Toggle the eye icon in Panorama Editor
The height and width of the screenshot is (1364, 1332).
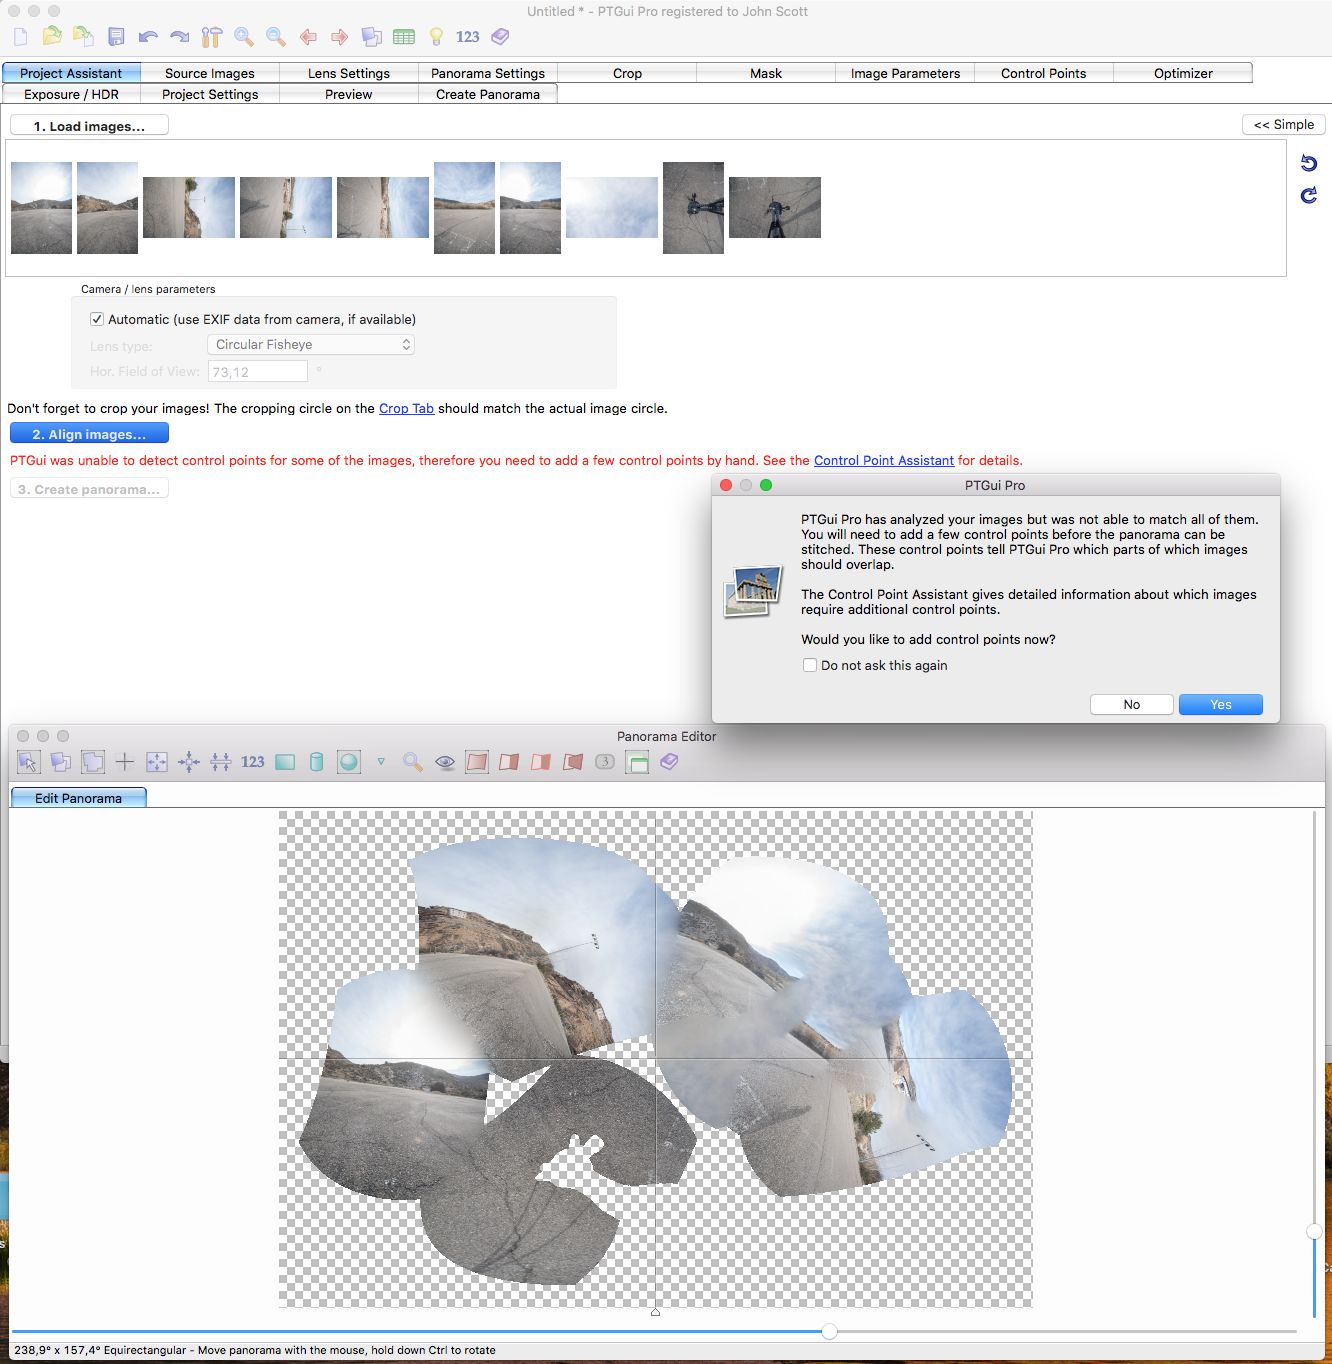445,762
